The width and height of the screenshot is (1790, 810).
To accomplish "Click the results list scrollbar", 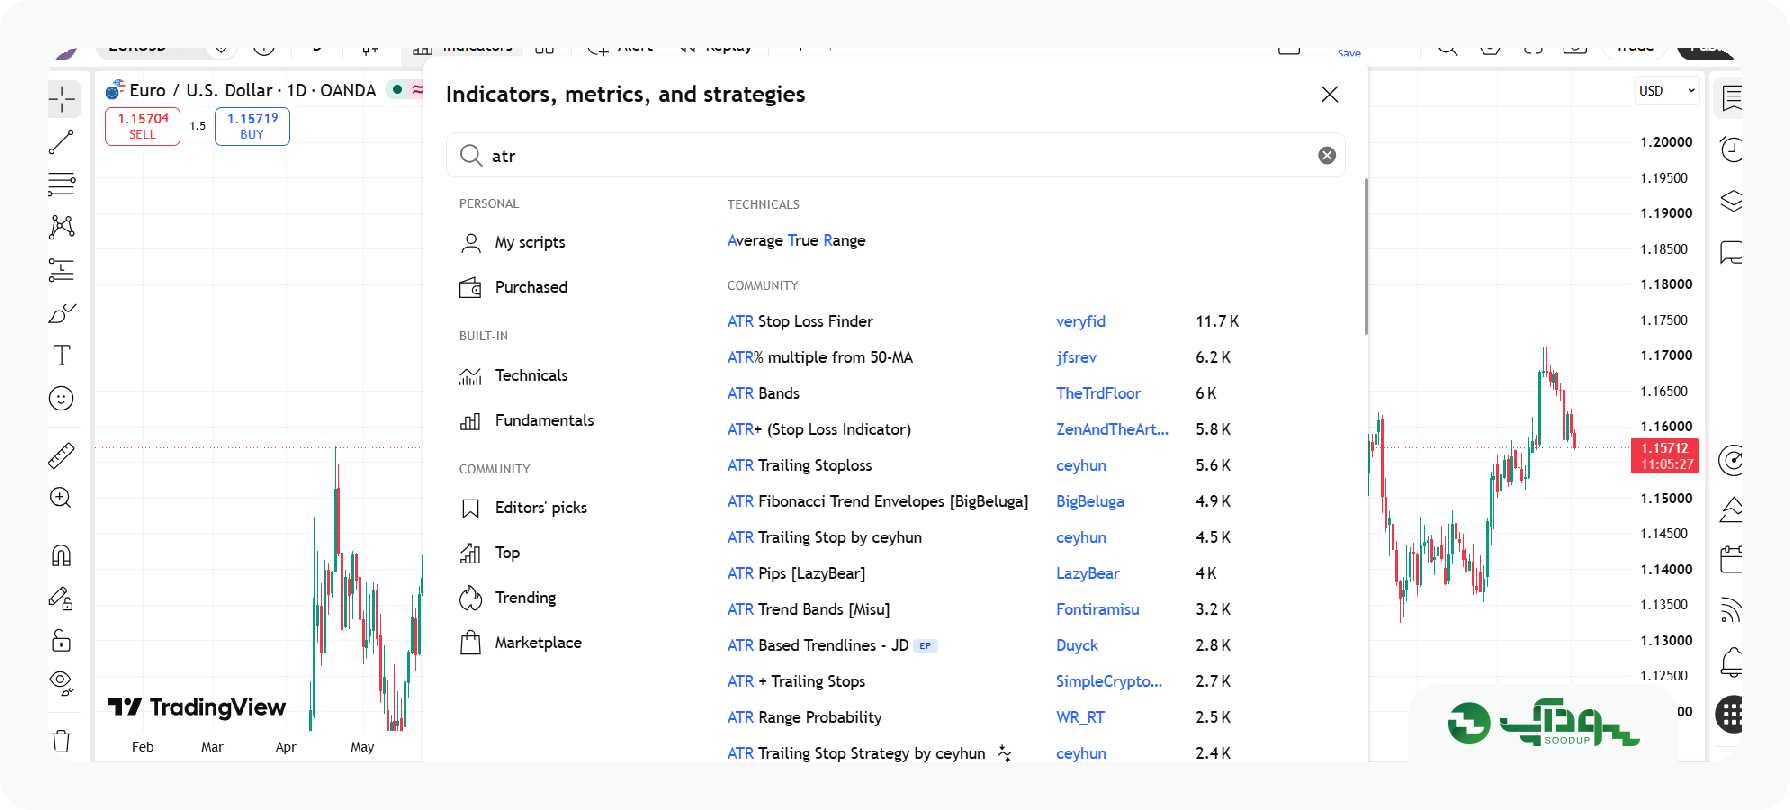I will pyautogui.click(x=1366, y=257).
